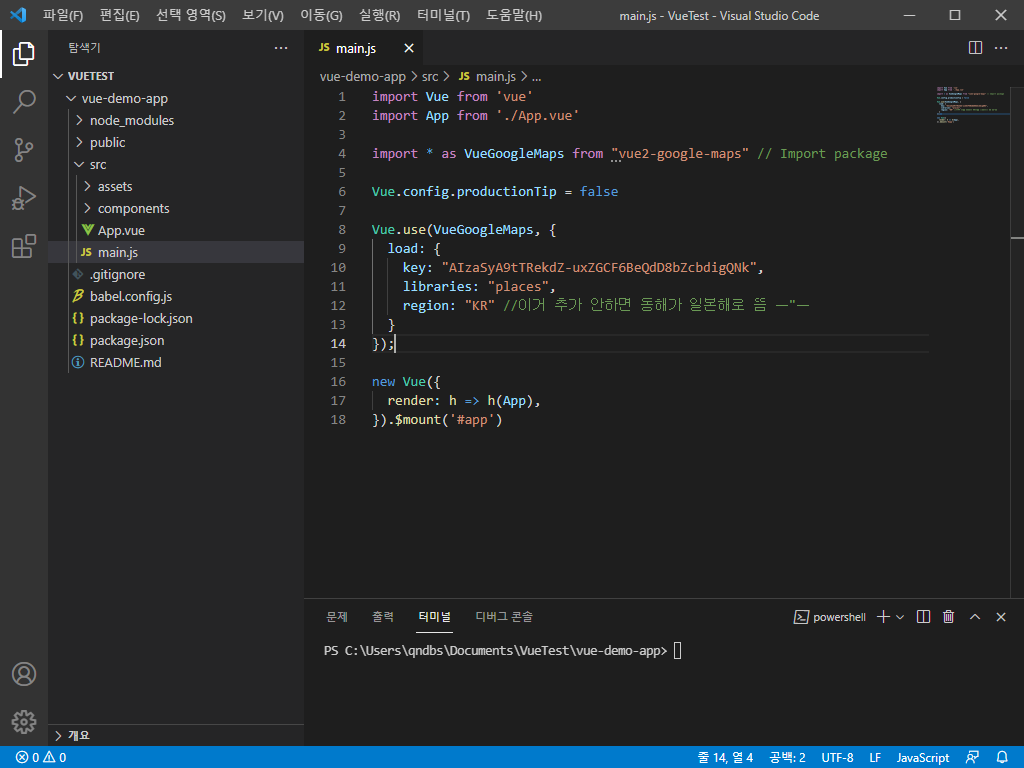Expand the 개요 outline section
This screenshot has width=1024, height=768.
coord(176,735)
